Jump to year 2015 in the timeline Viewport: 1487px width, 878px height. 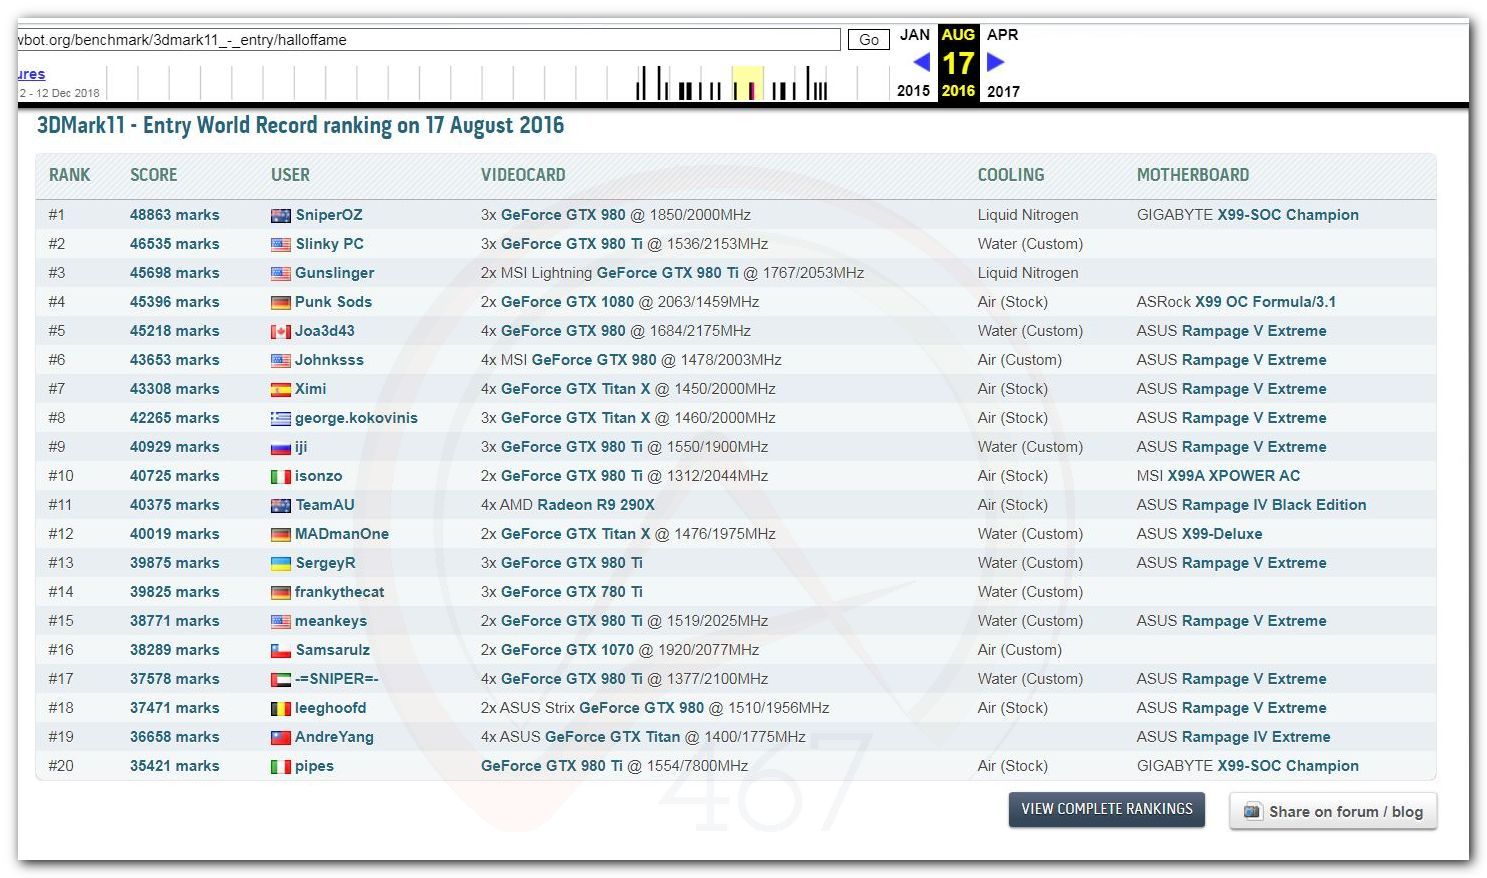point(913,91)
